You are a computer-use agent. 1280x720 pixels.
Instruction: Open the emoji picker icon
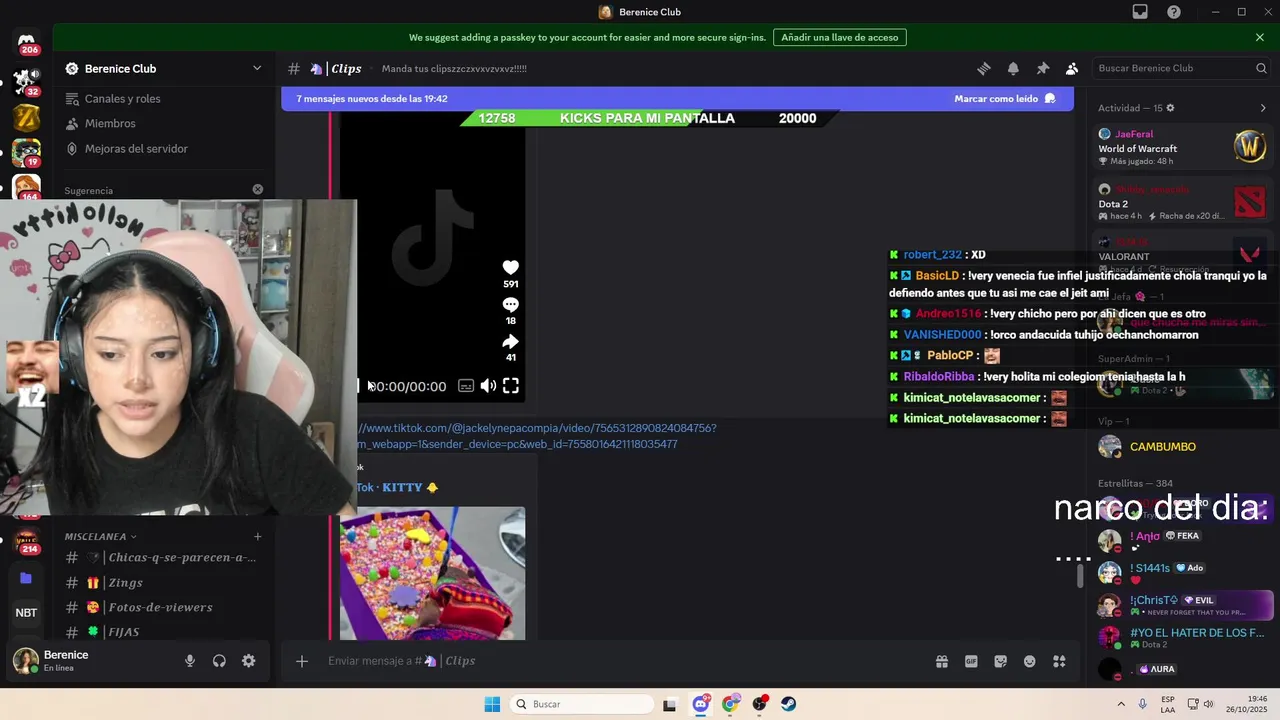[x=1030, y=661]
